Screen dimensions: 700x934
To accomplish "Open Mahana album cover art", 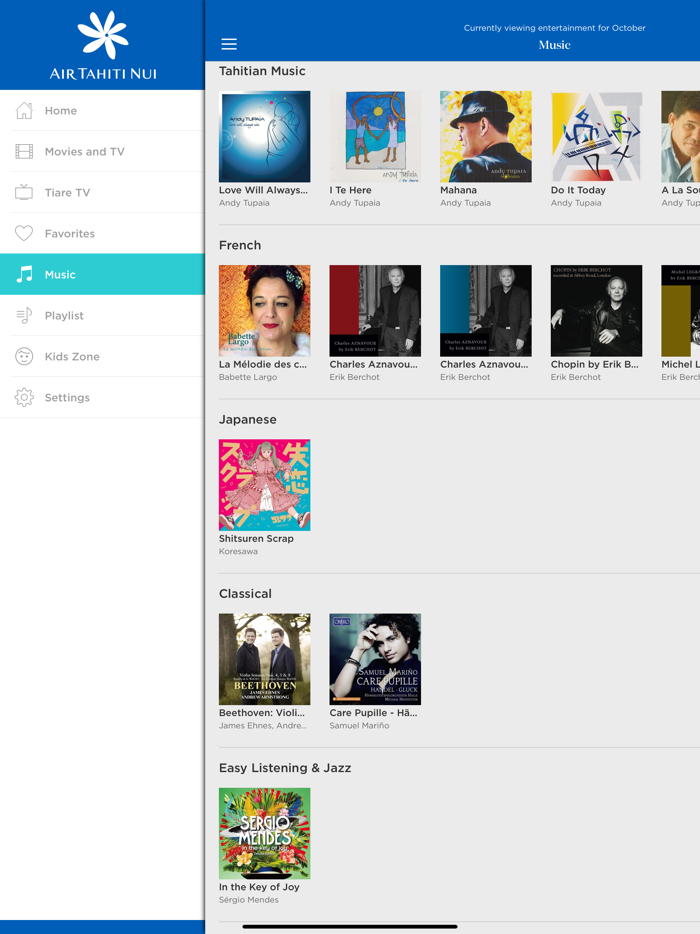I will 486,136.
